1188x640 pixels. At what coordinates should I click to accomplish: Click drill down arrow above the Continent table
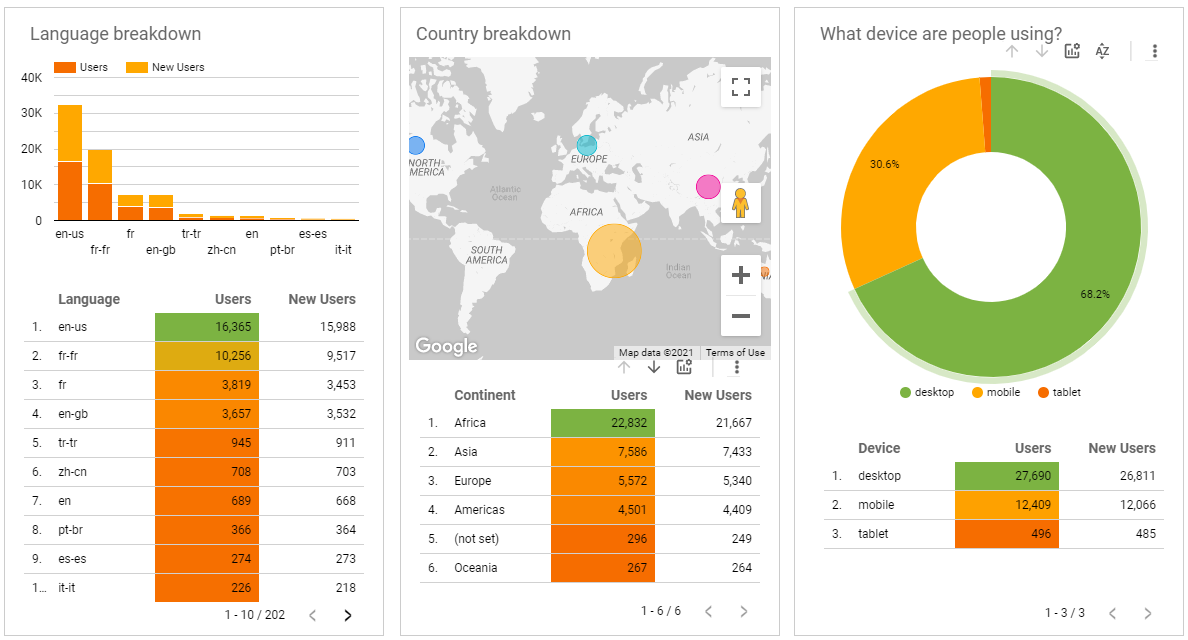click(654, 367)
